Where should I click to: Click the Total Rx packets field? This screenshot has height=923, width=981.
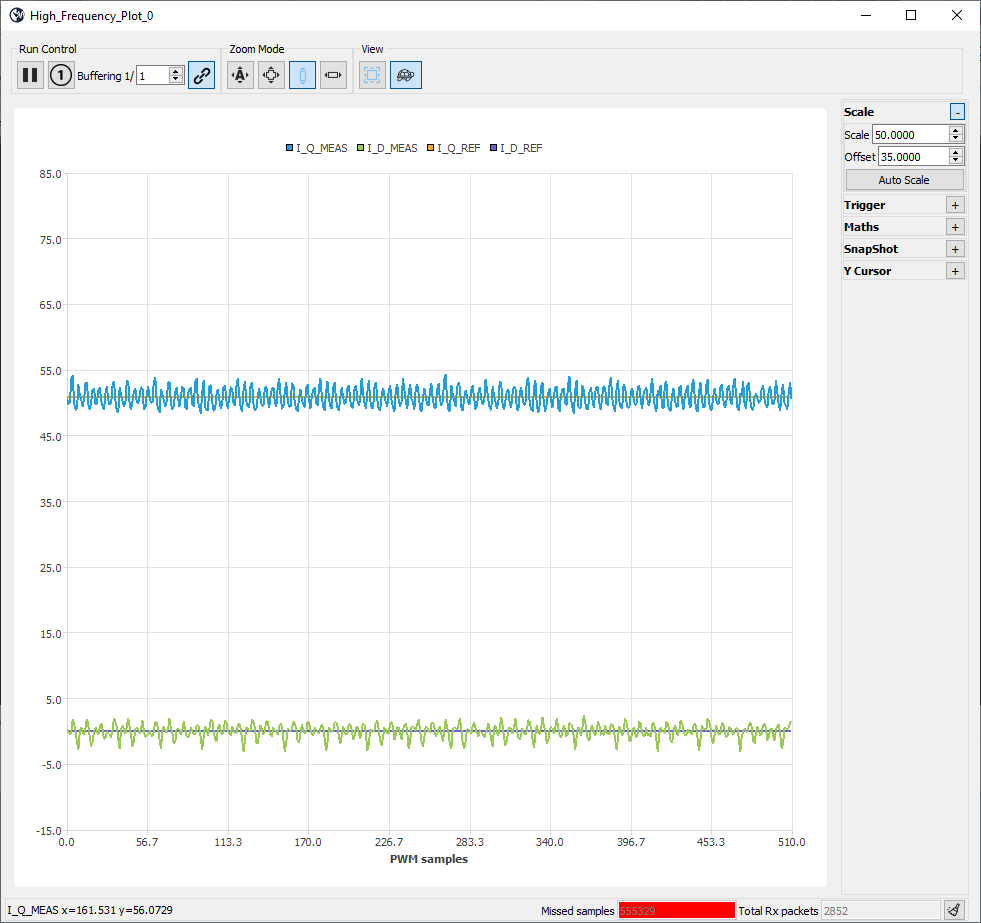pyautogui.click(x=880, y=910)
